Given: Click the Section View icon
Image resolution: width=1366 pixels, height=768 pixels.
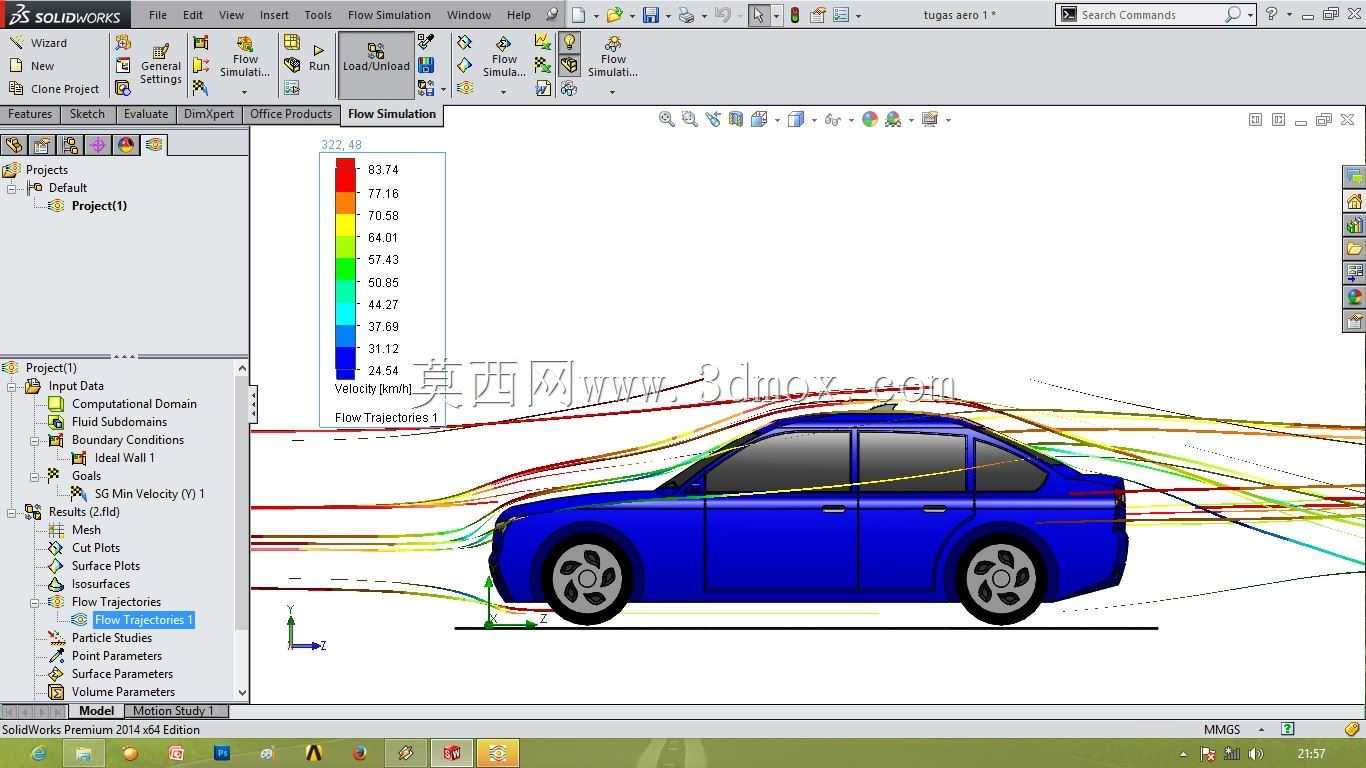Looking at the screenshot, I should coord(736,119).
